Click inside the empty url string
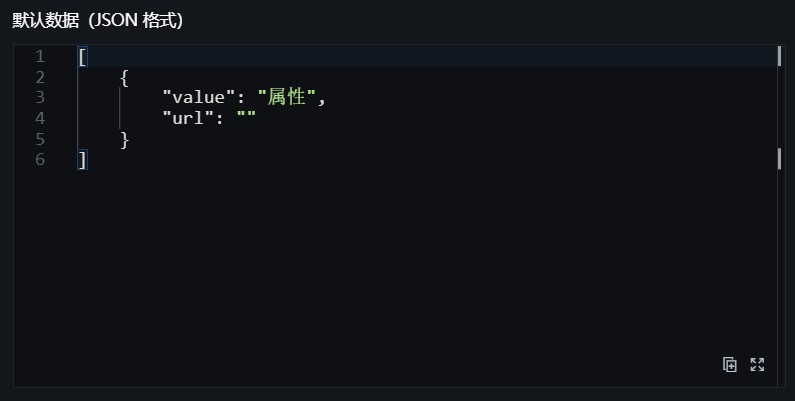The image size is (795, 401). [x=246, y=117]
